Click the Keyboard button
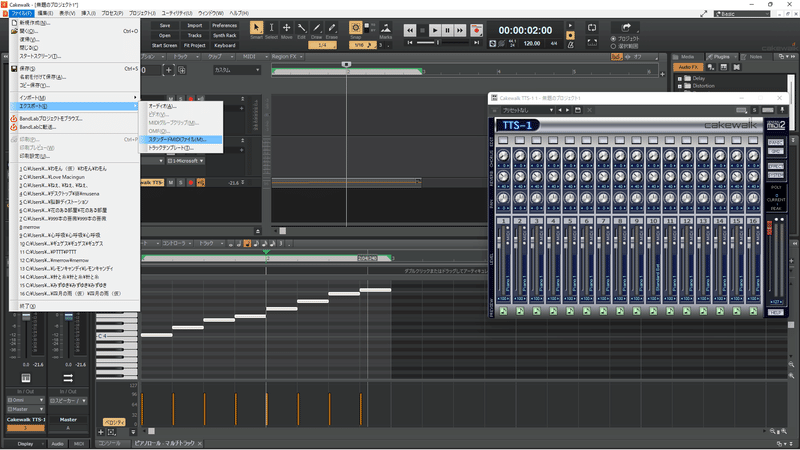Image resolution: width=800 pixels, height=450 pixels. 224,45
